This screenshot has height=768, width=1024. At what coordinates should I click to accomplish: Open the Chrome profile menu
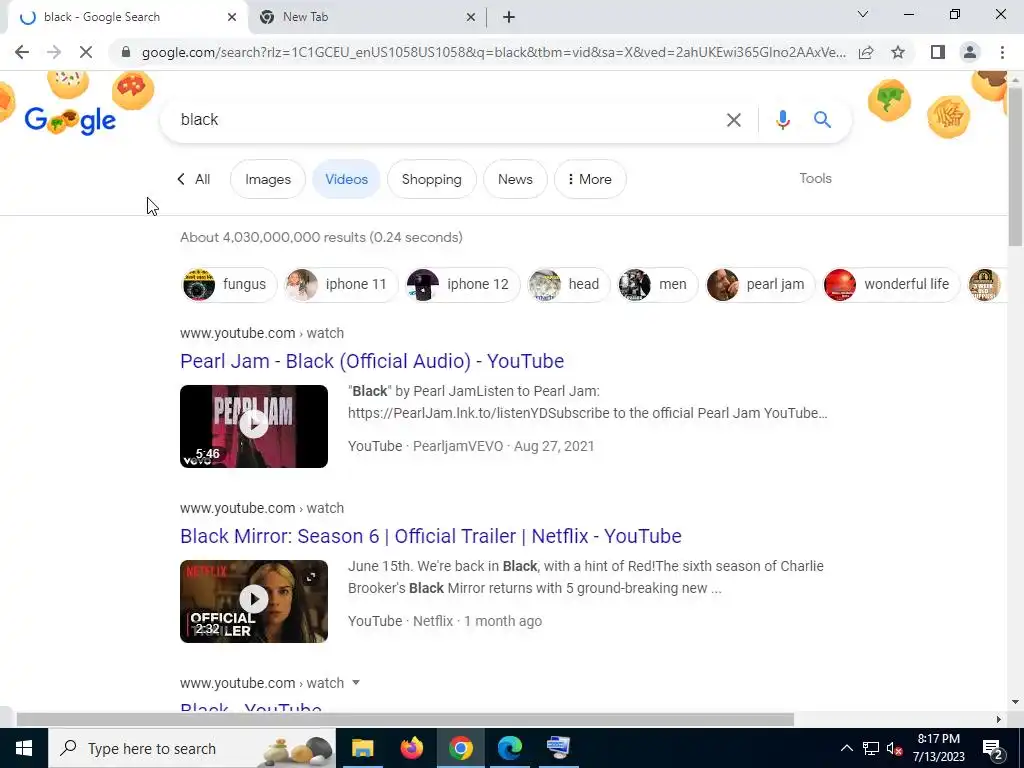[x=970, y=52]
